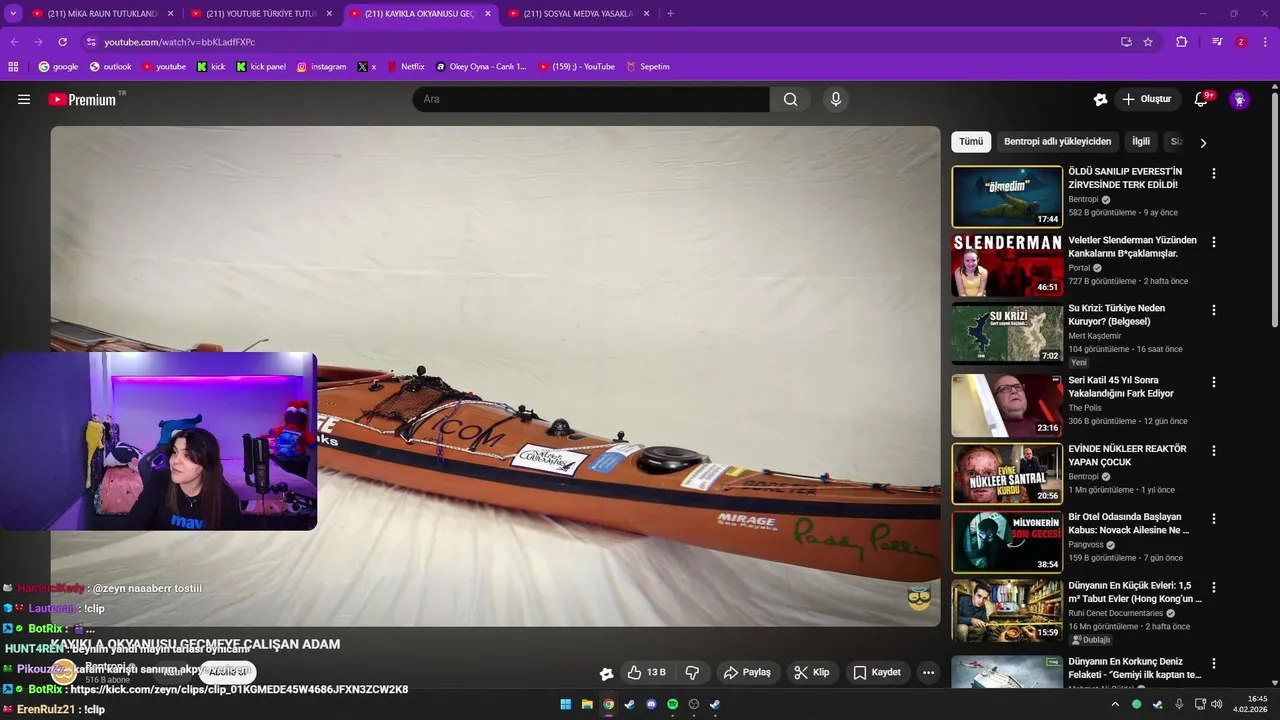Open Dünyanın En Küçük Evleri thumbnail
Image resolution: width=1280 pixels, height=720 pixels.
point(1007,610)
